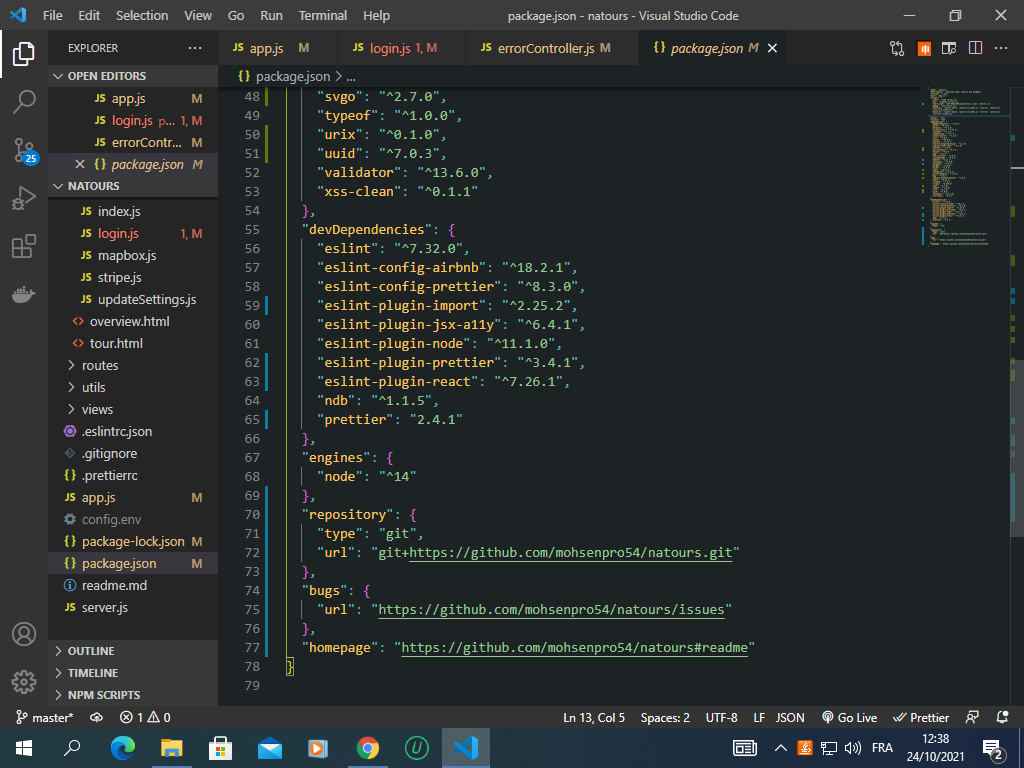The width and height of the screenshot is (1024, 768).
Task: Click the orange extension icon in editor toolbar
Action: coord(923,48)
